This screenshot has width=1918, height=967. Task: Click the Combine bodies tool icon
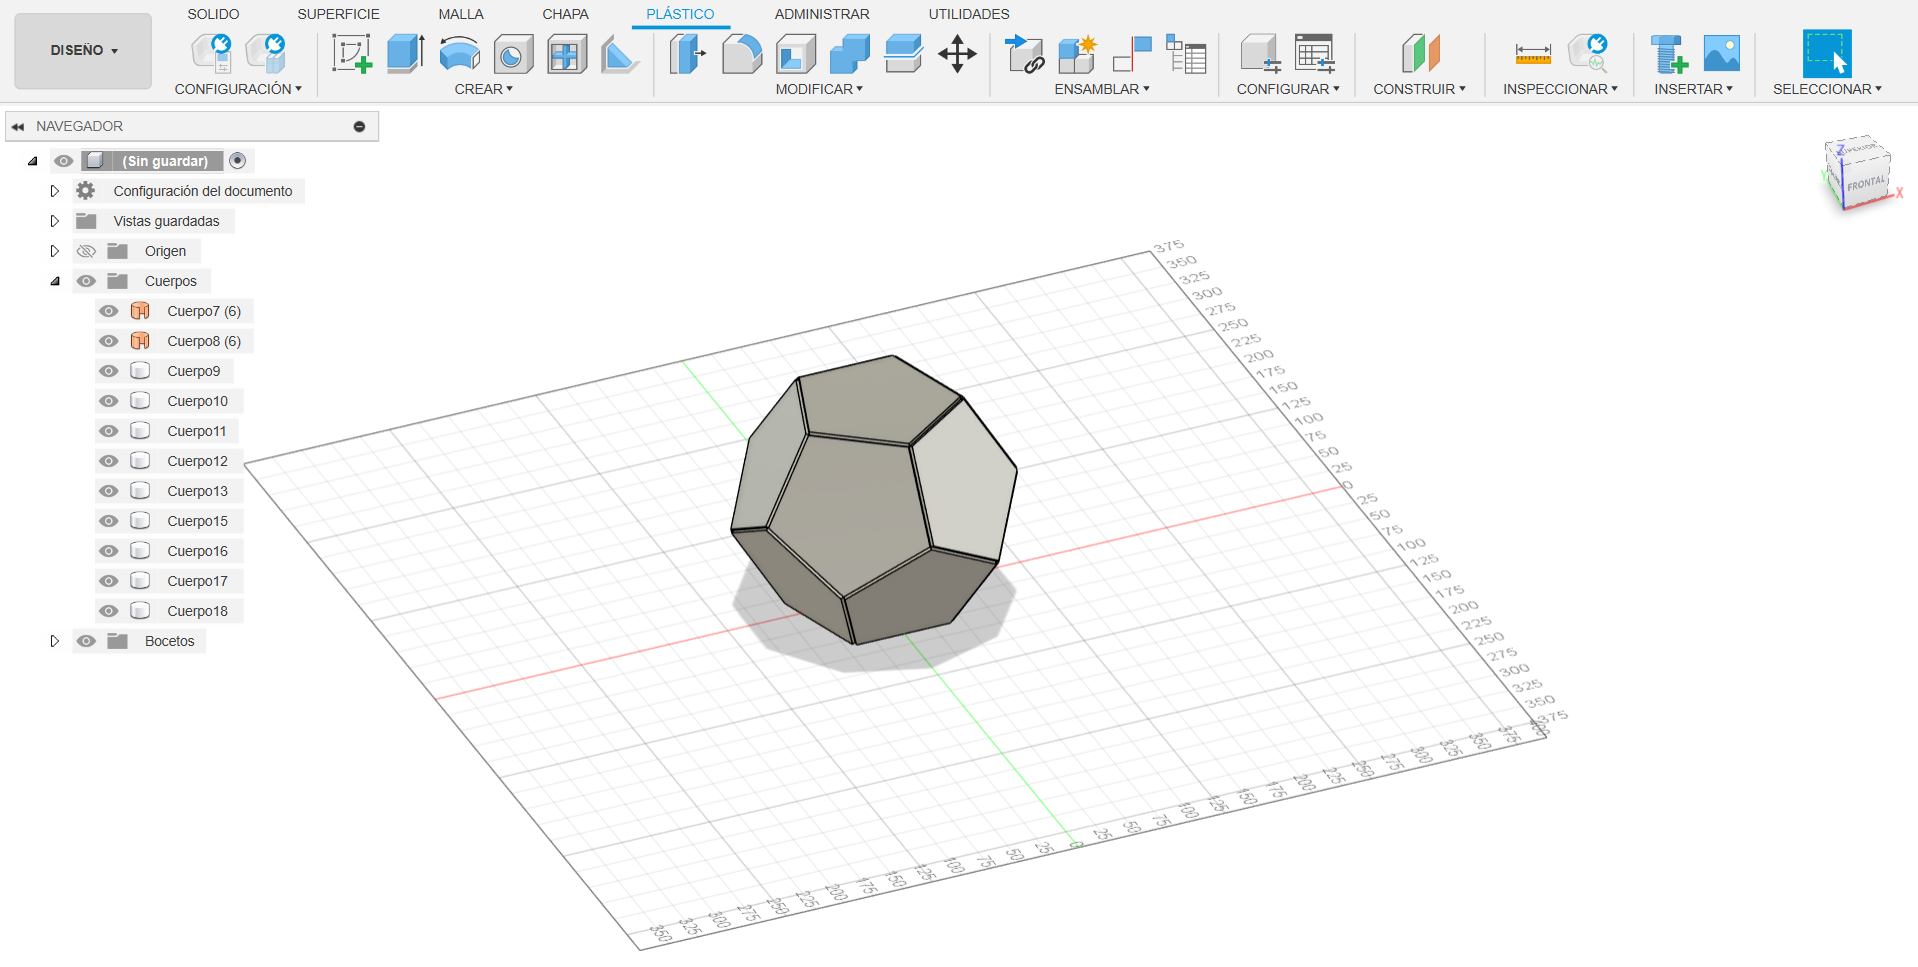(849, 54)
